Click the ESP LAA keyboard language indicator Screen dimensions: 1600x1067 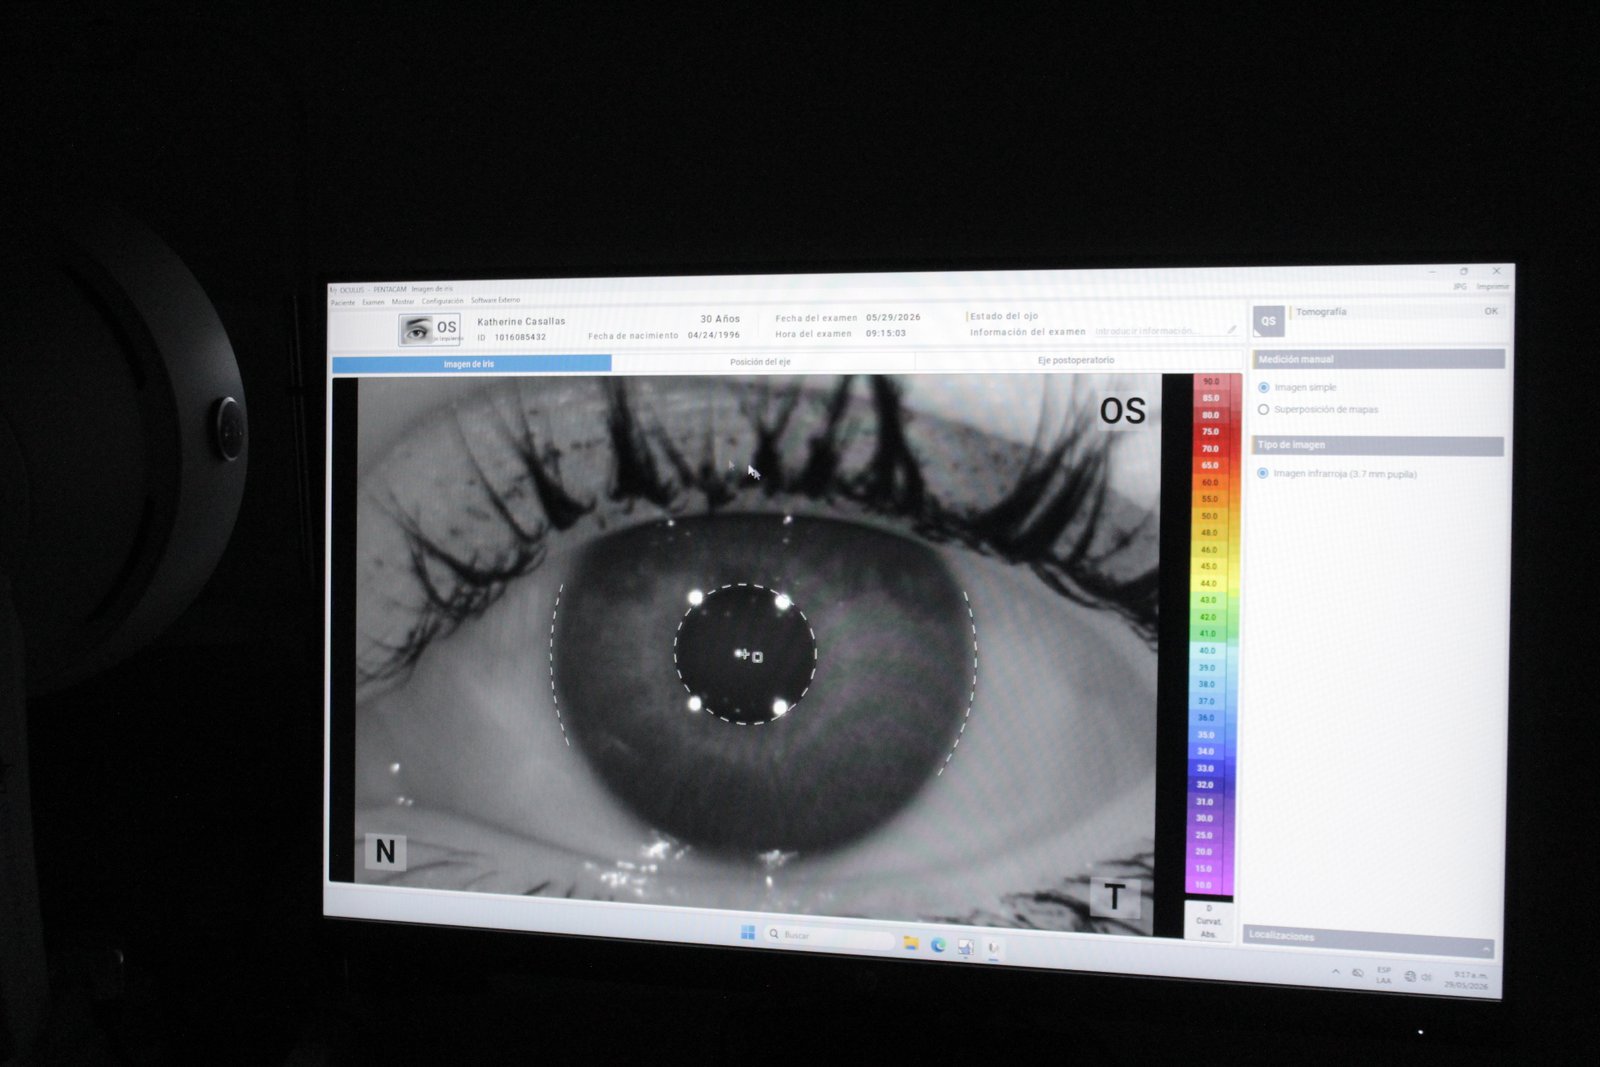point(1383,975)
